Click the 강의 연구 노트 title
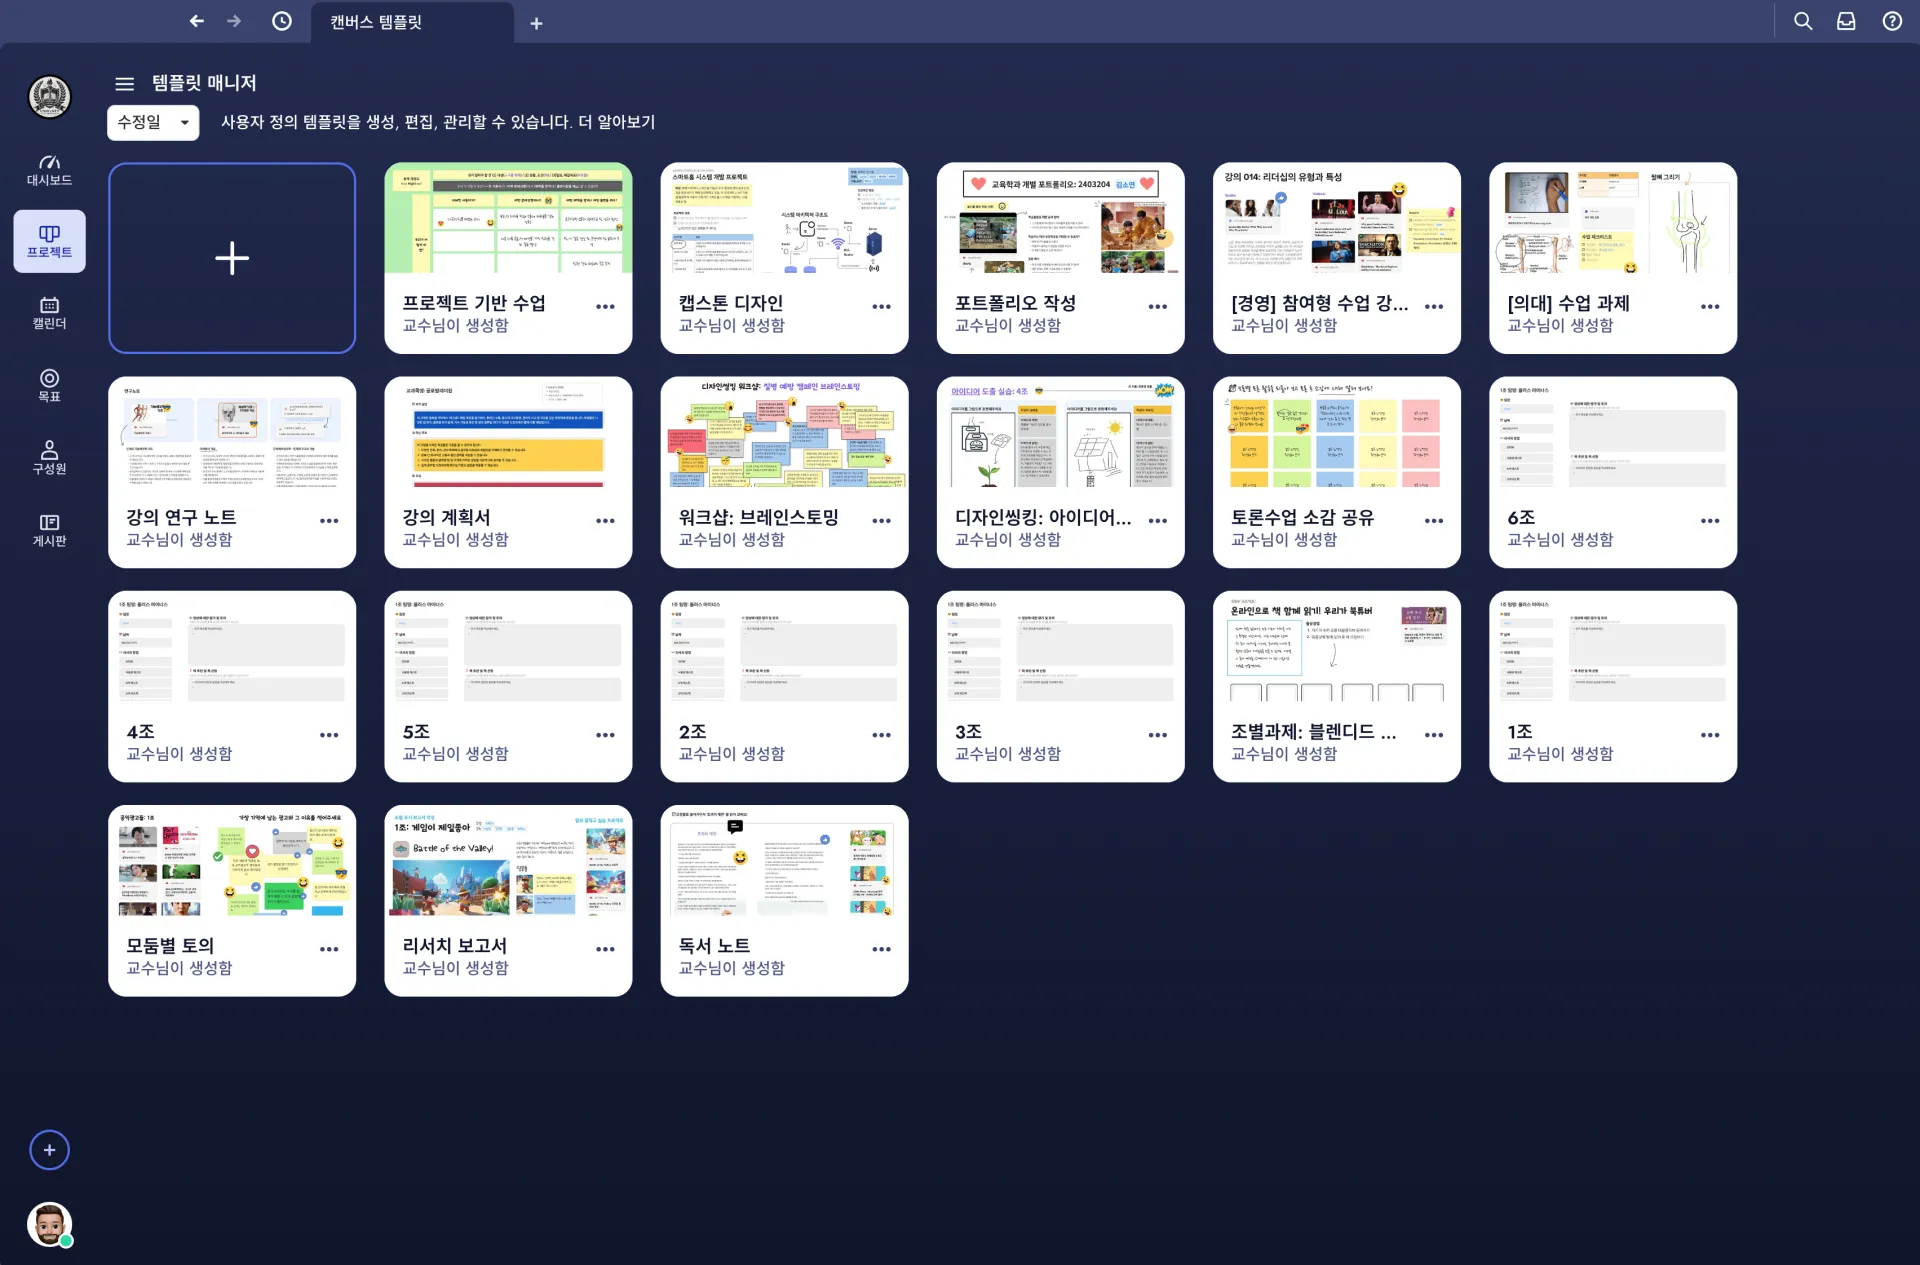 coord(181,518)
